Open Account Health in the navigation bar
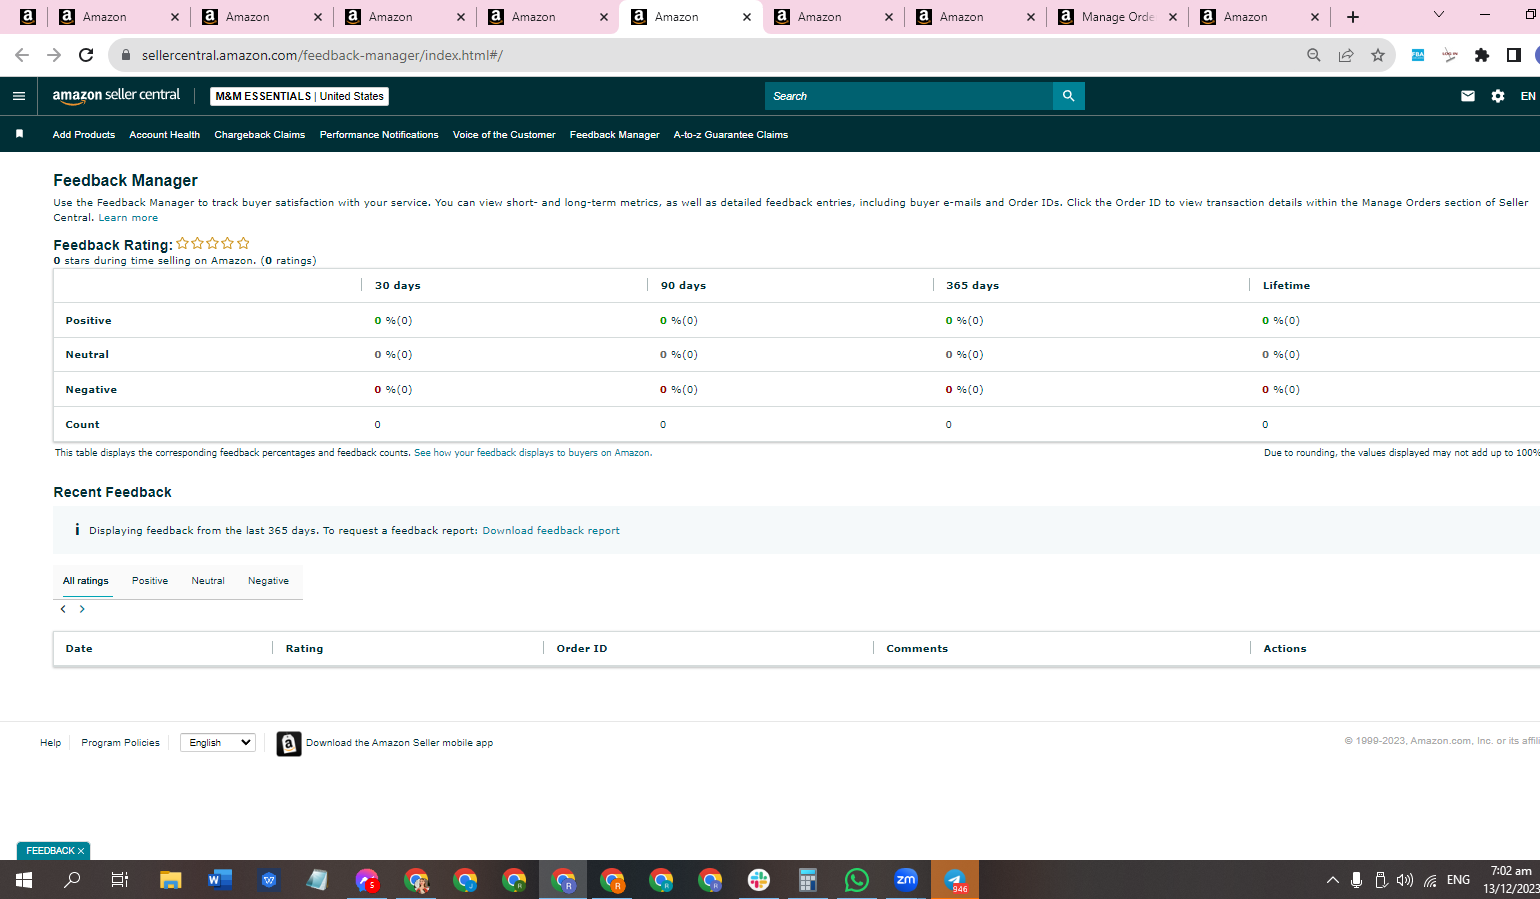 (x=165, y=135)
